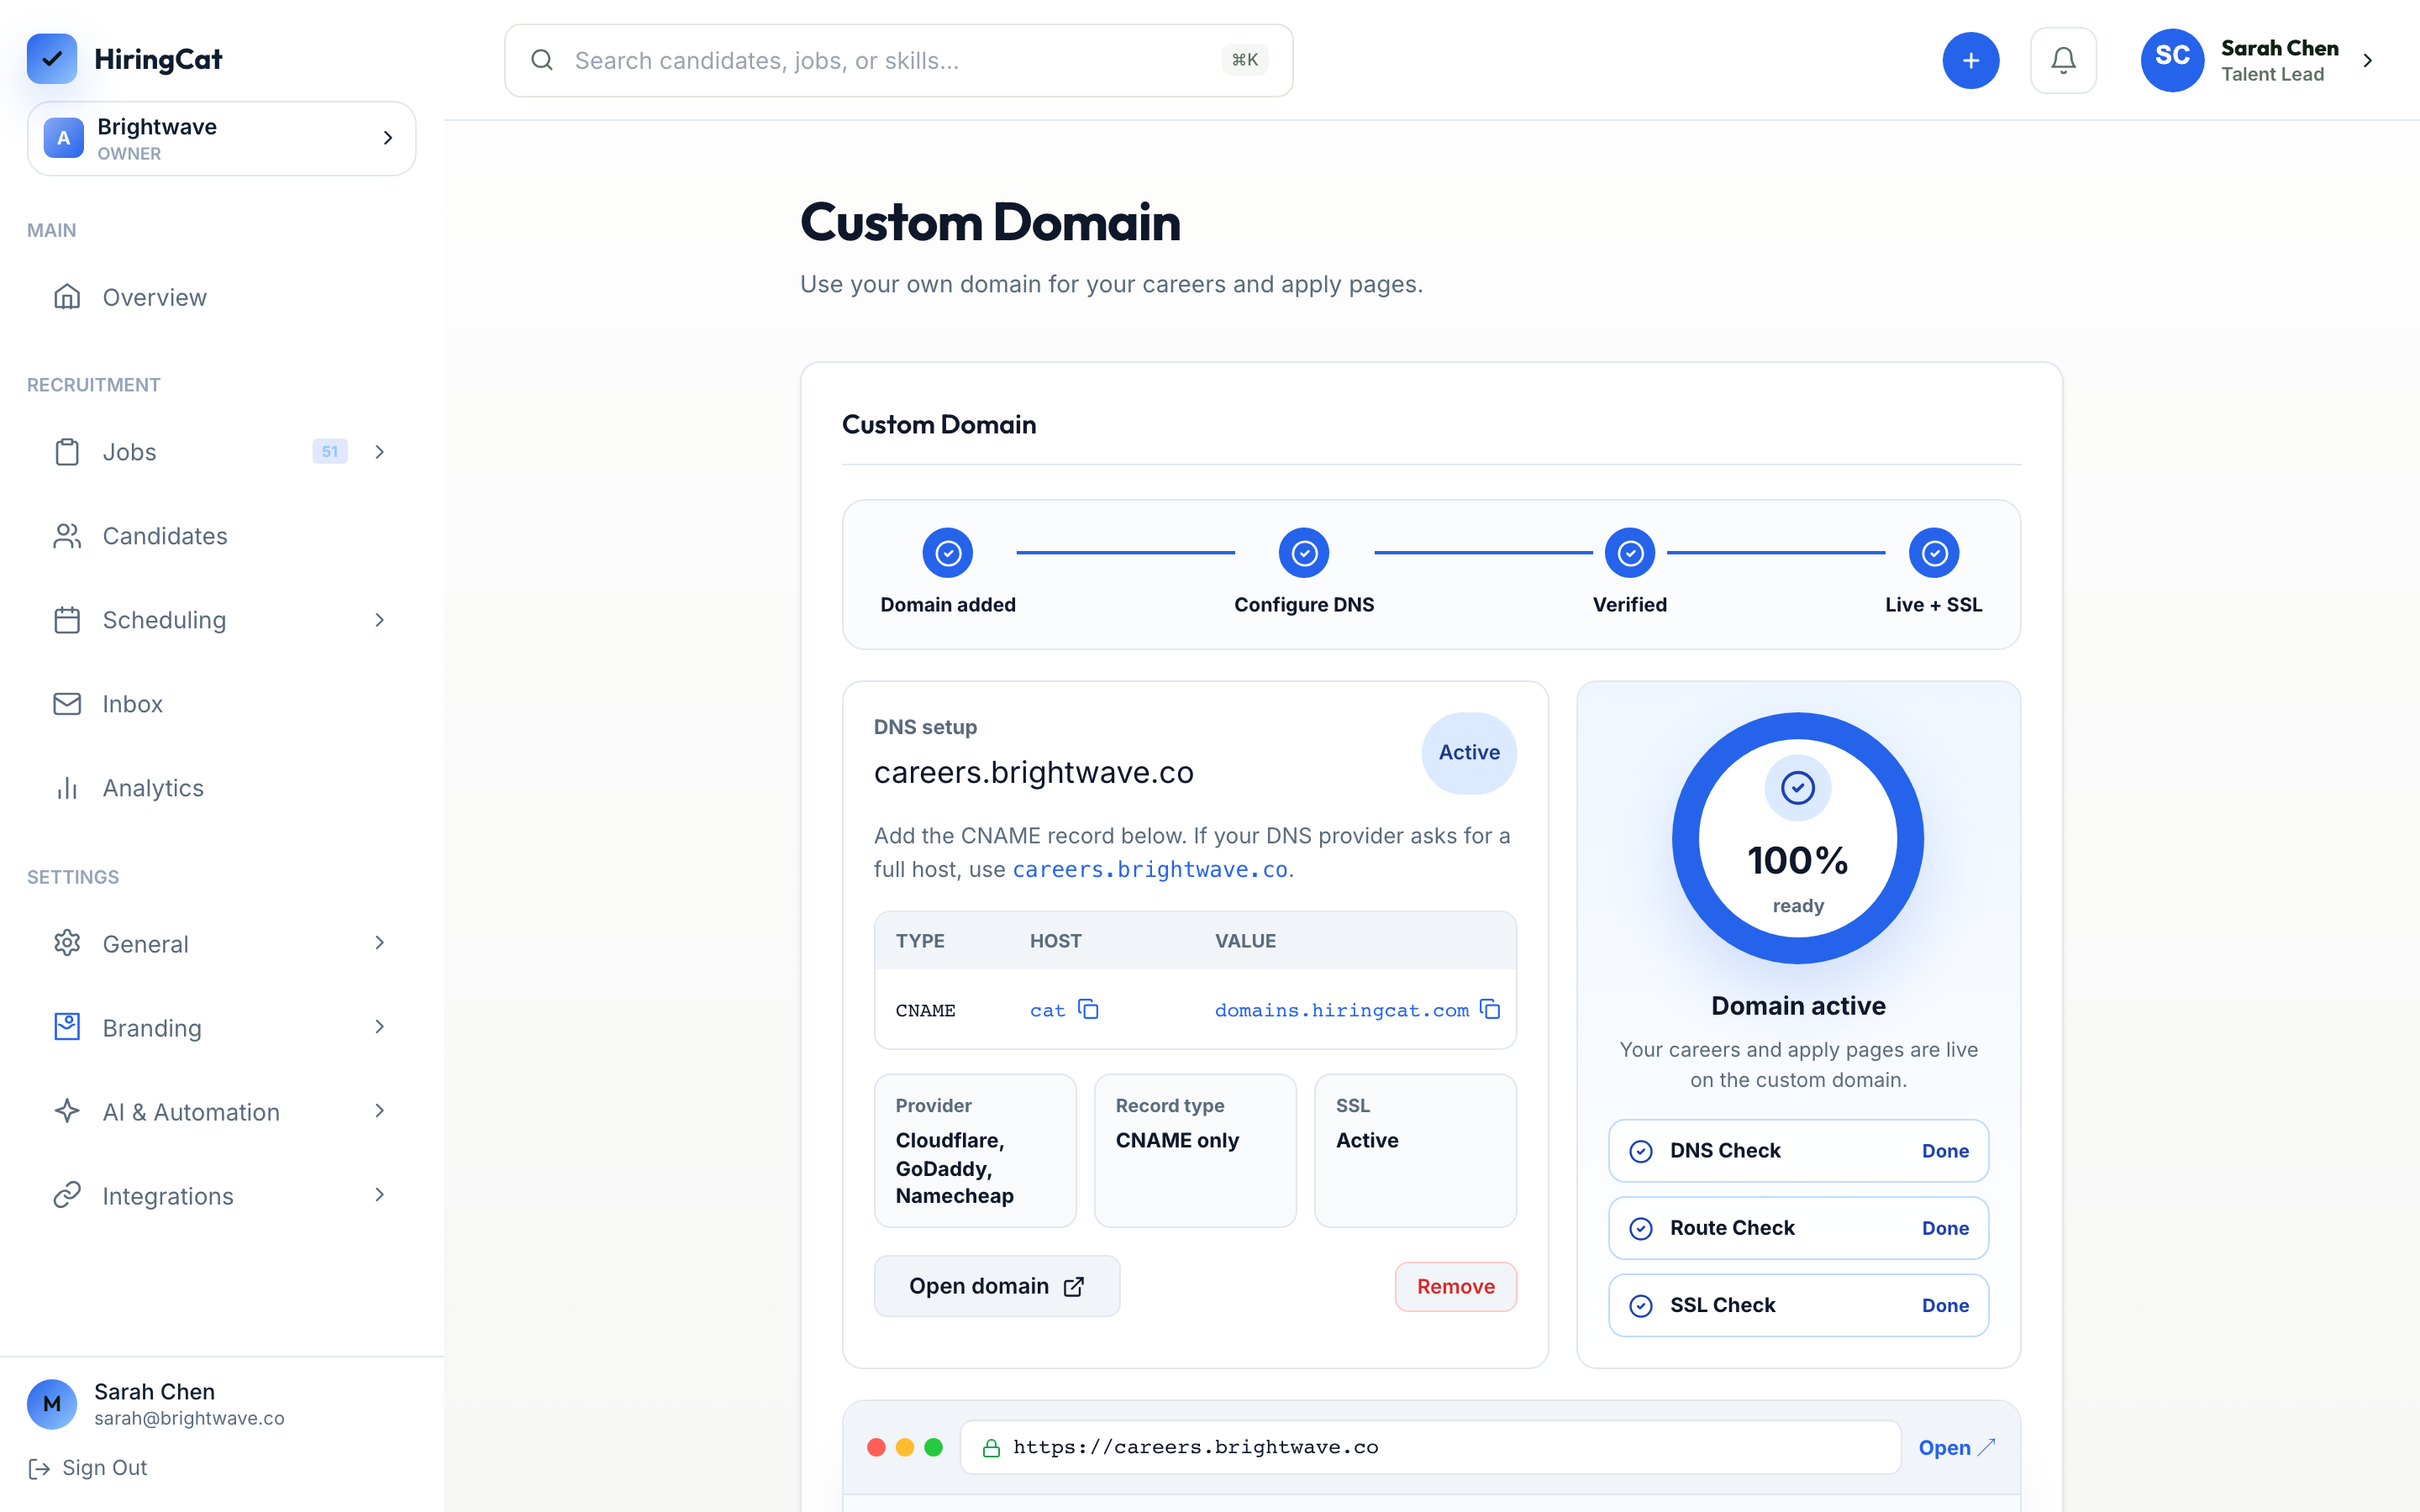Click the Open link beside URL bar

coord(1957,1448)
